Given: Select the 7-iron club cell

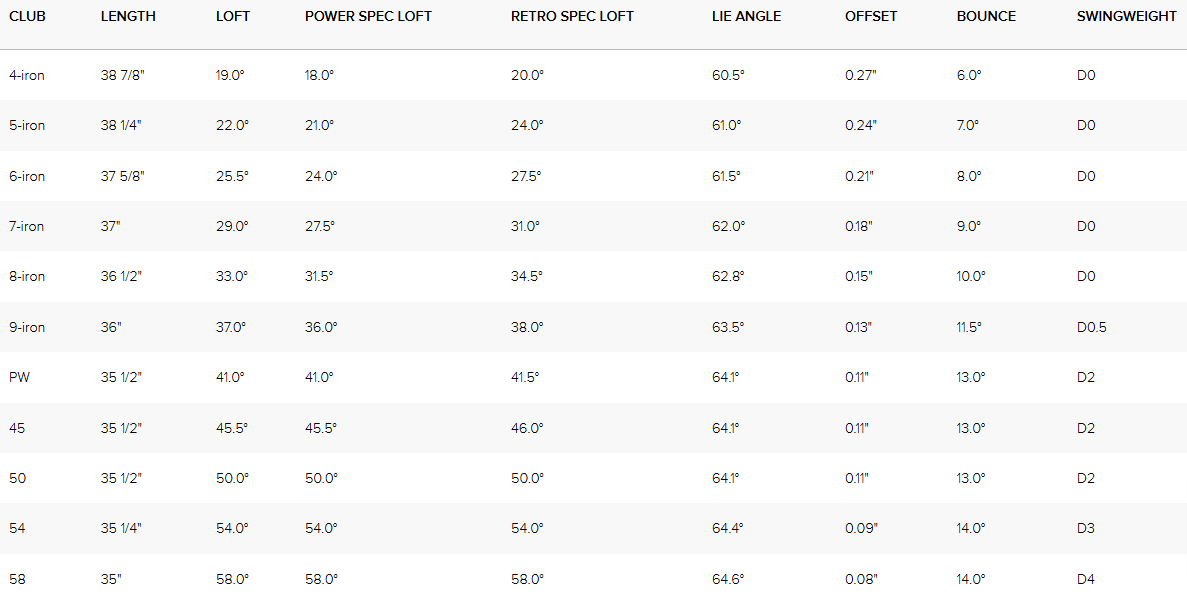Looking at the screenshot, I should (x=27, y=226).
